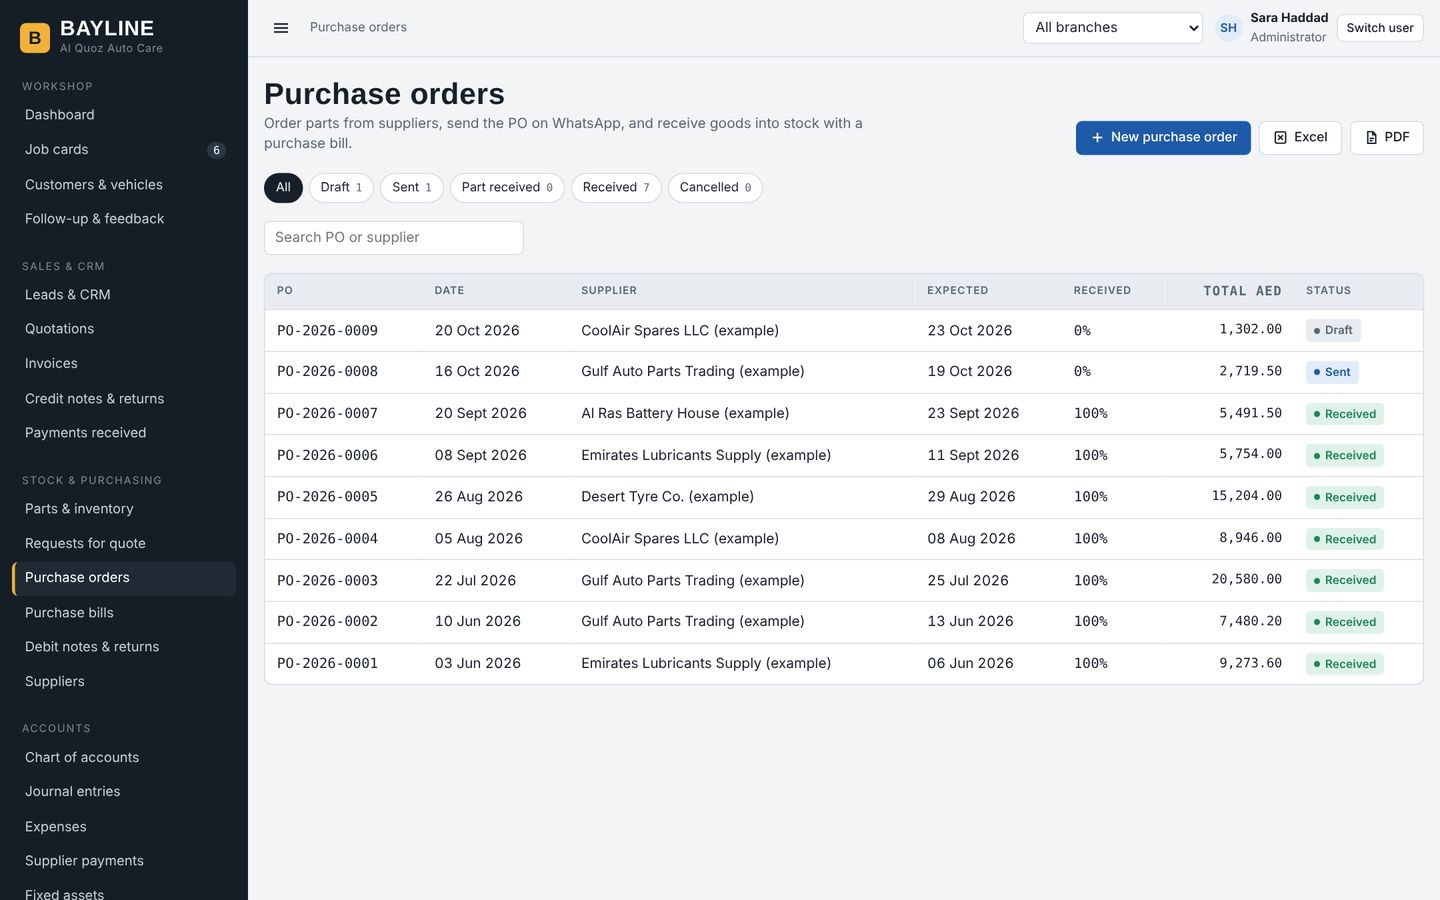Open purchase order PO-2026-0008
Viewport: 1440px width, 900px height.
(x=327, y=372)
